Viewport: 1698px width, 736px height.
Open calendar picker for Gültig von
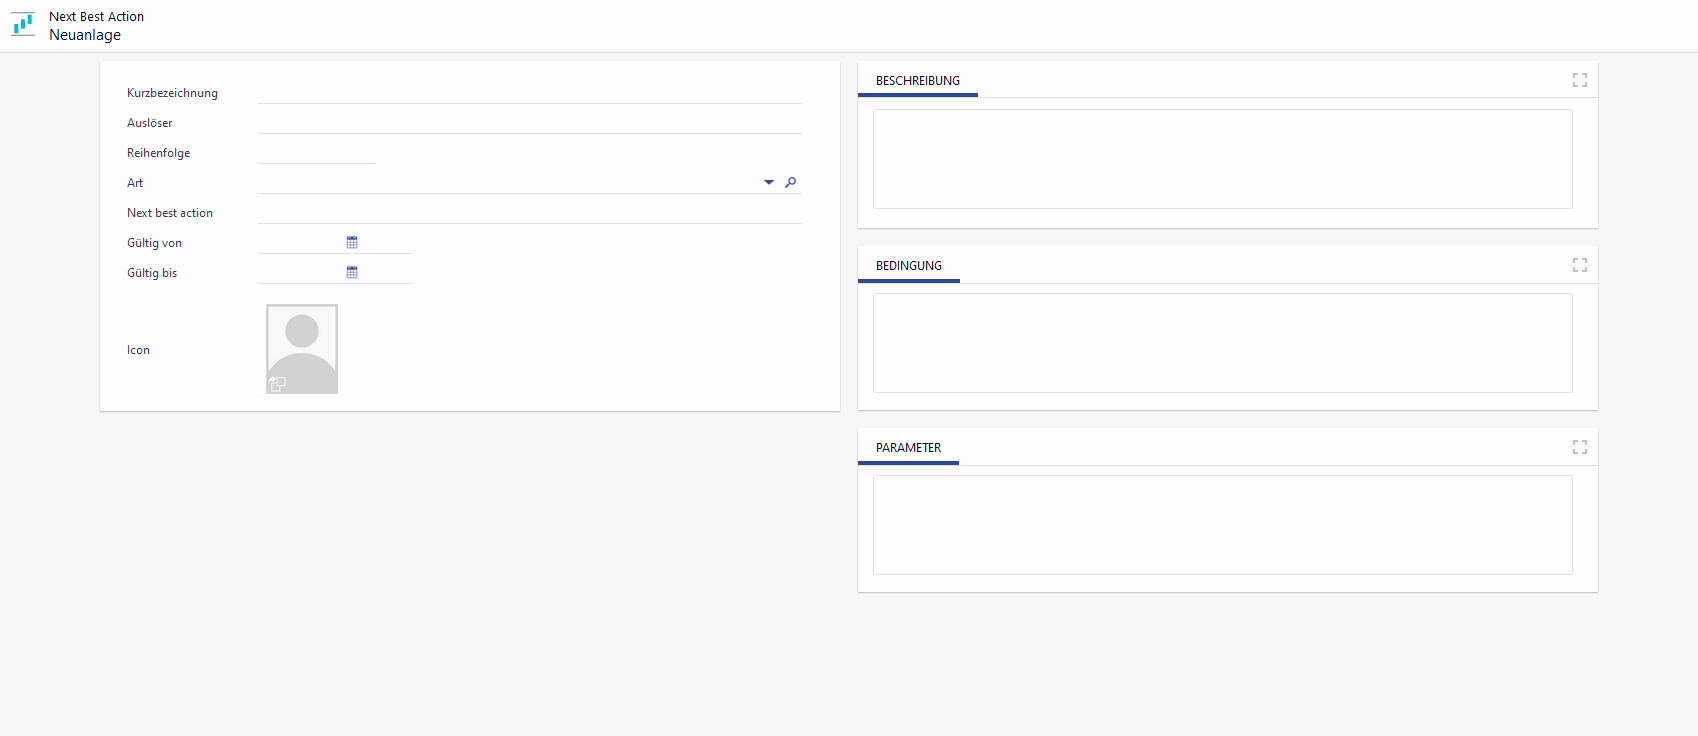coord(352,242)
